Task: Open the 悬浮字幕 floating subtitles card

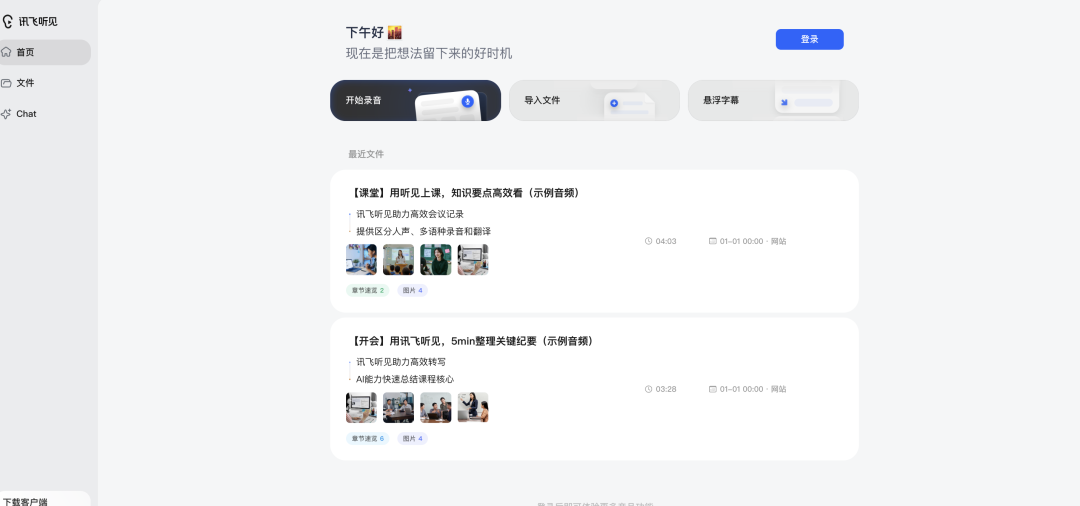Action: coord(773,101)
